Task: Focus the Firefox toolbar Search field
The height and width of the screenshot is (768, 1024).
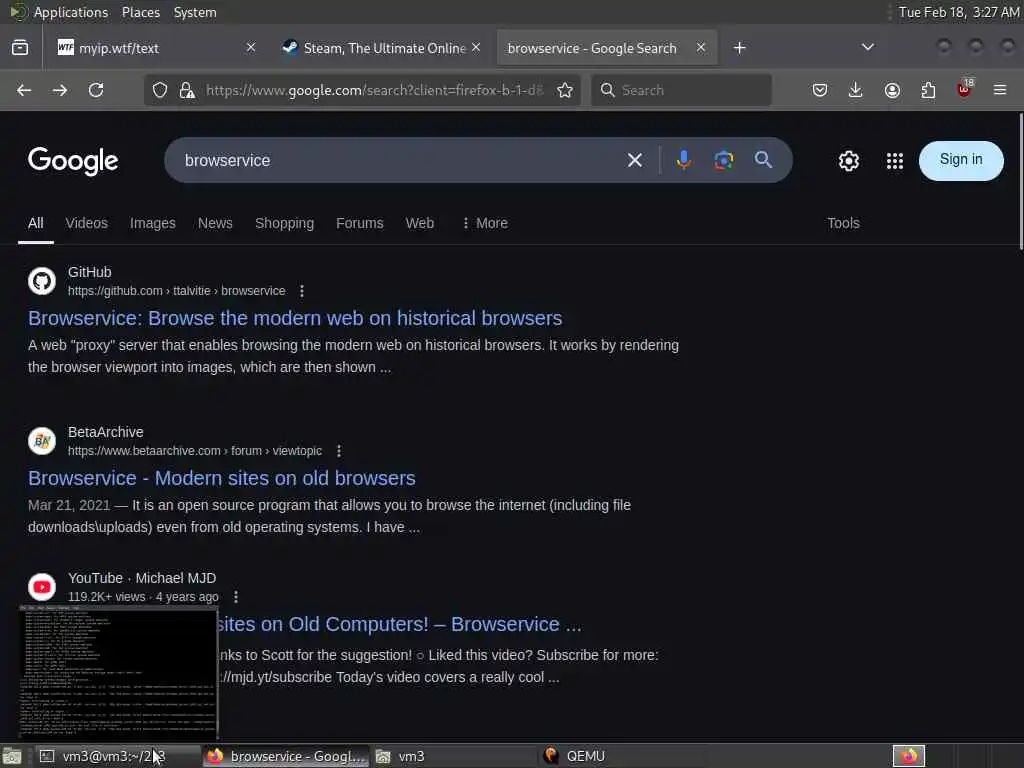Action: click(681, 90)
